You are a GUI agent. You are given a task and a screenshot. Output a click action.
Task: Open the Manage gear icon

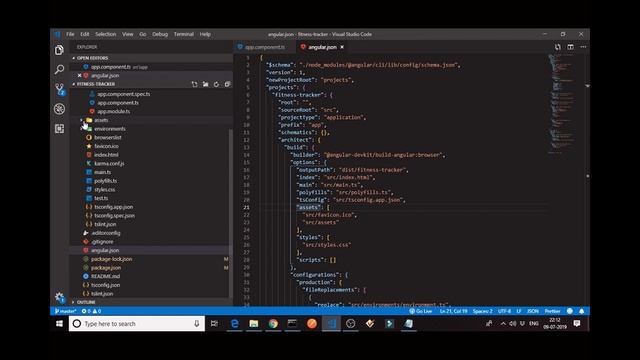60,298
